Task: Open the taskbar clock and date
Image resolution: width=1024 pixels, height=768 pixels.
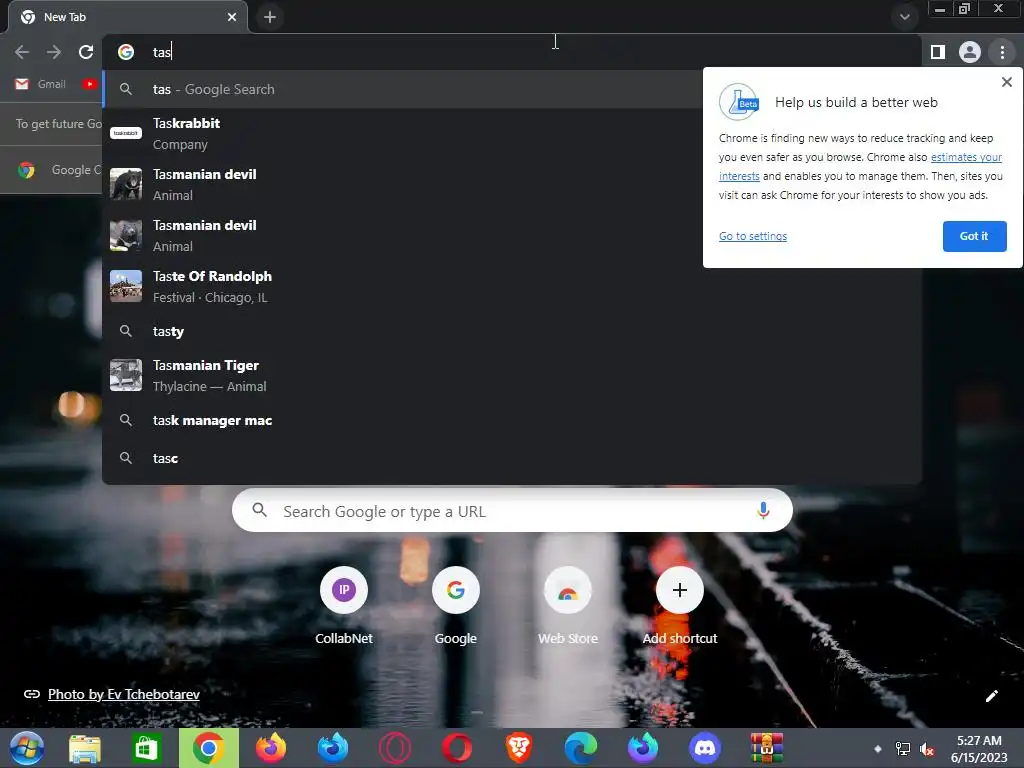Action: [x=978, y=749]
